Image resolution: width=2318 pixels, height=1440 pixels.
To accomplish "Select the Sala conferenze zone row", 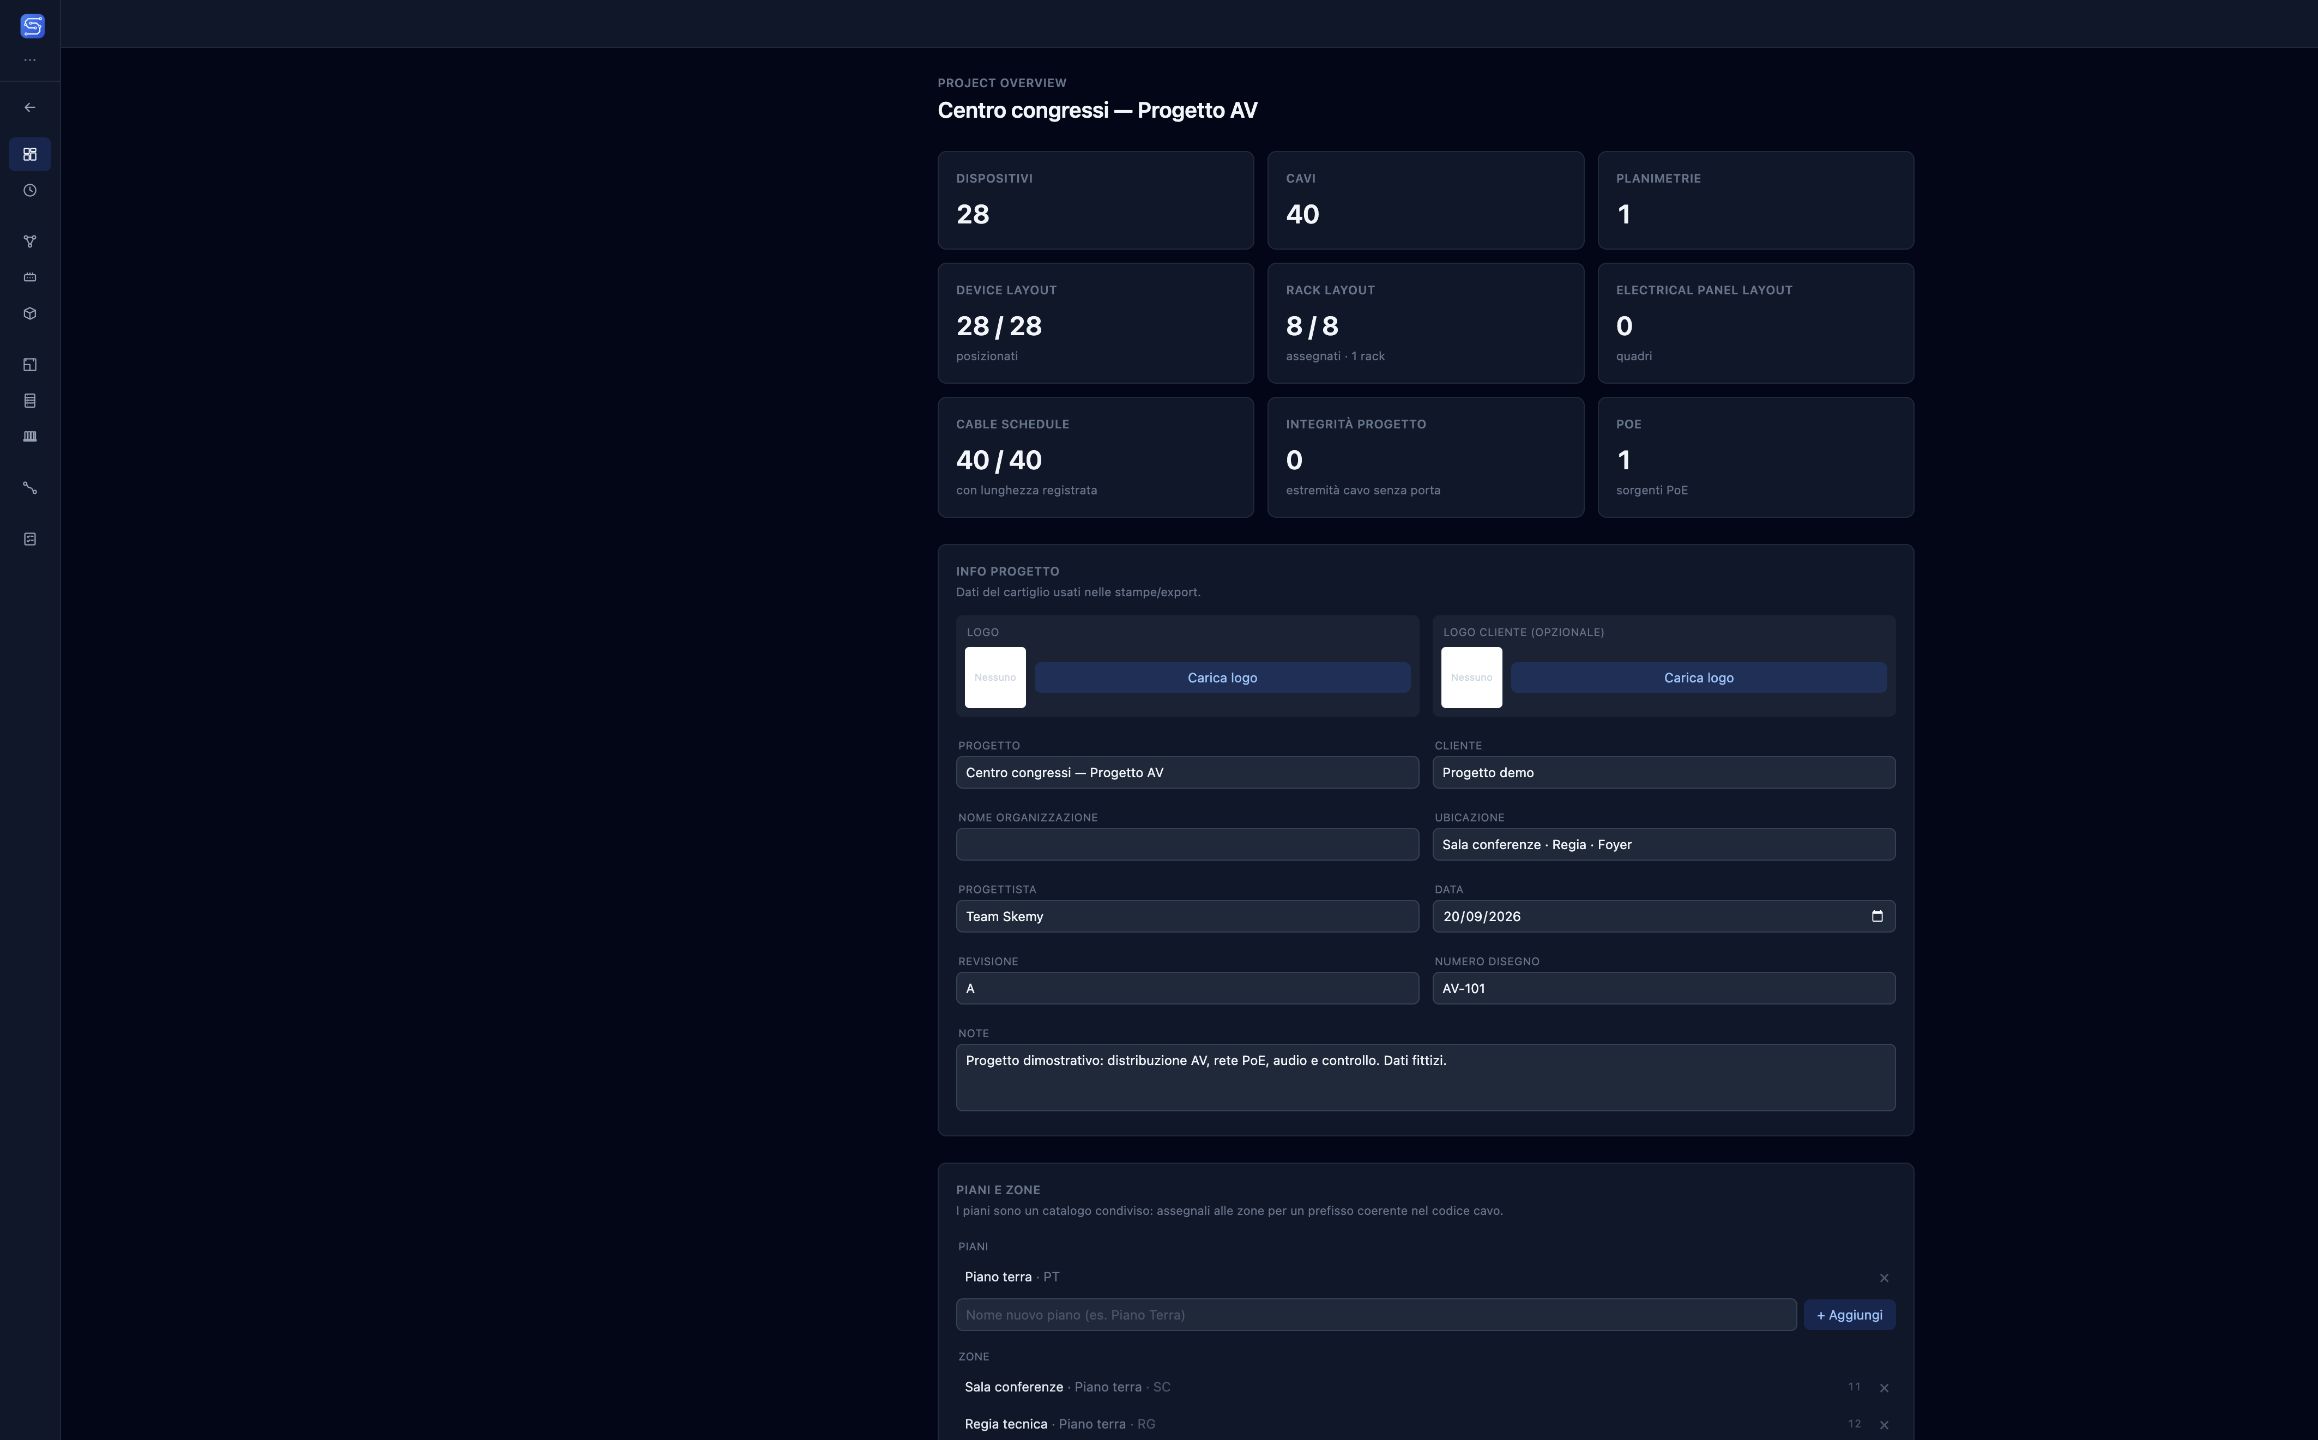I will pyautogui.click(x=1425, y=1387).
